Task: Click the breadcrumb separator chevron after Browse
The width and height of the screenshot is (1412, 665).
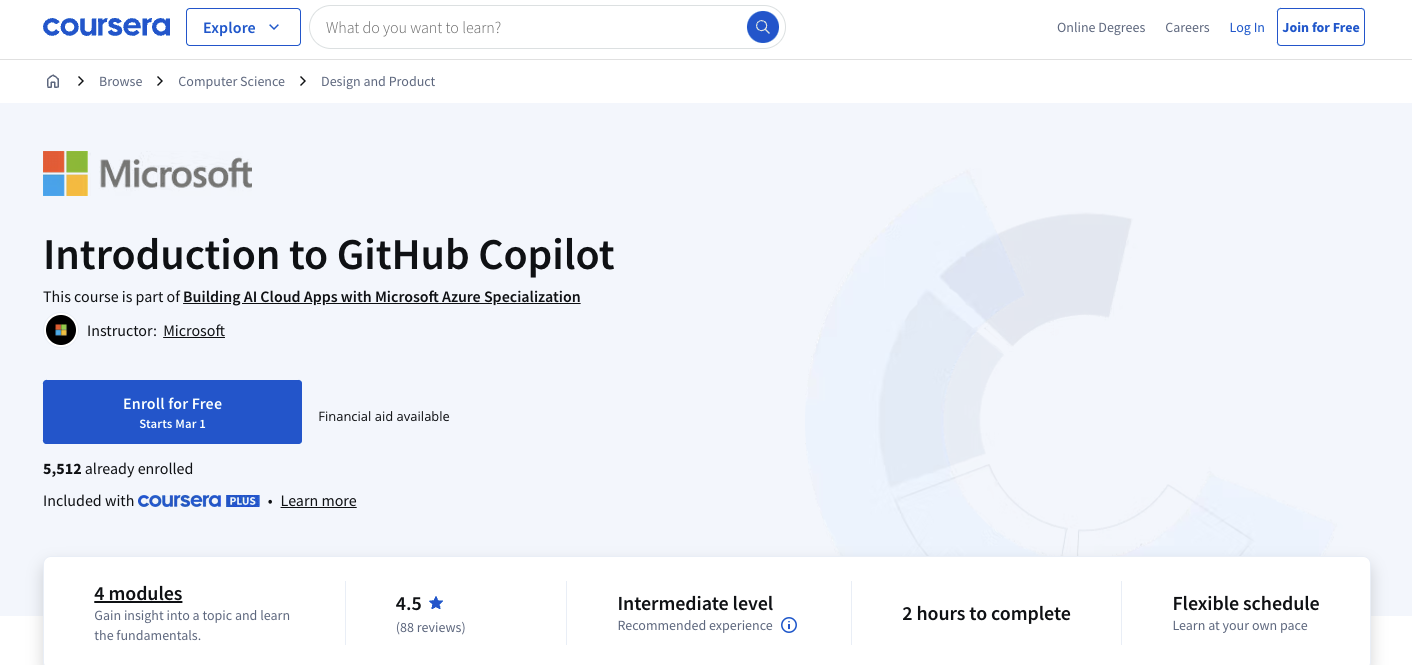Action: [x=158, y=81]
